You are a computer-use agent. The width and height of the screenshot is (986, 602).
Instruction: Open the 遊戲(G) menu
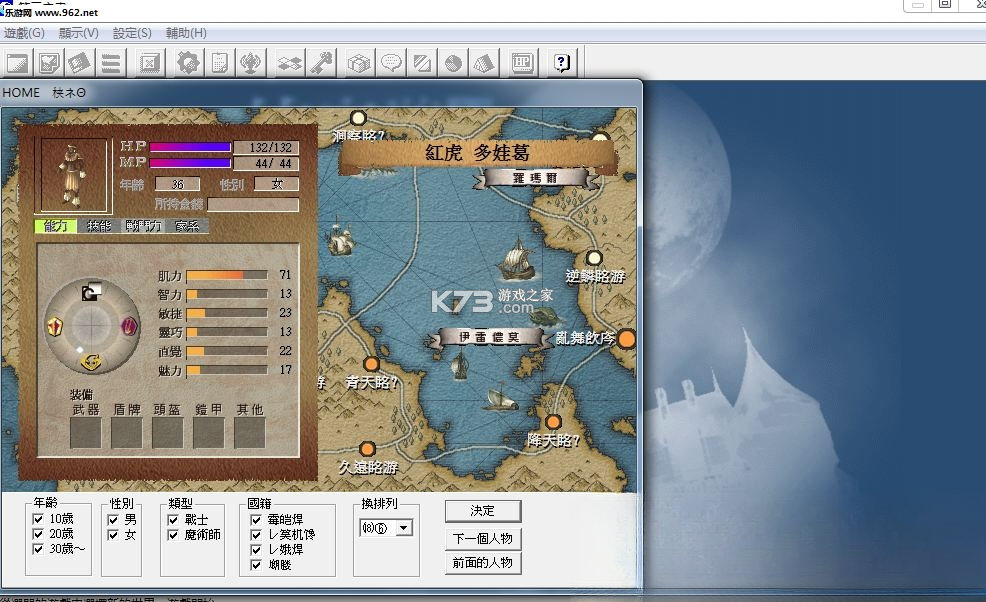[25, 33]
